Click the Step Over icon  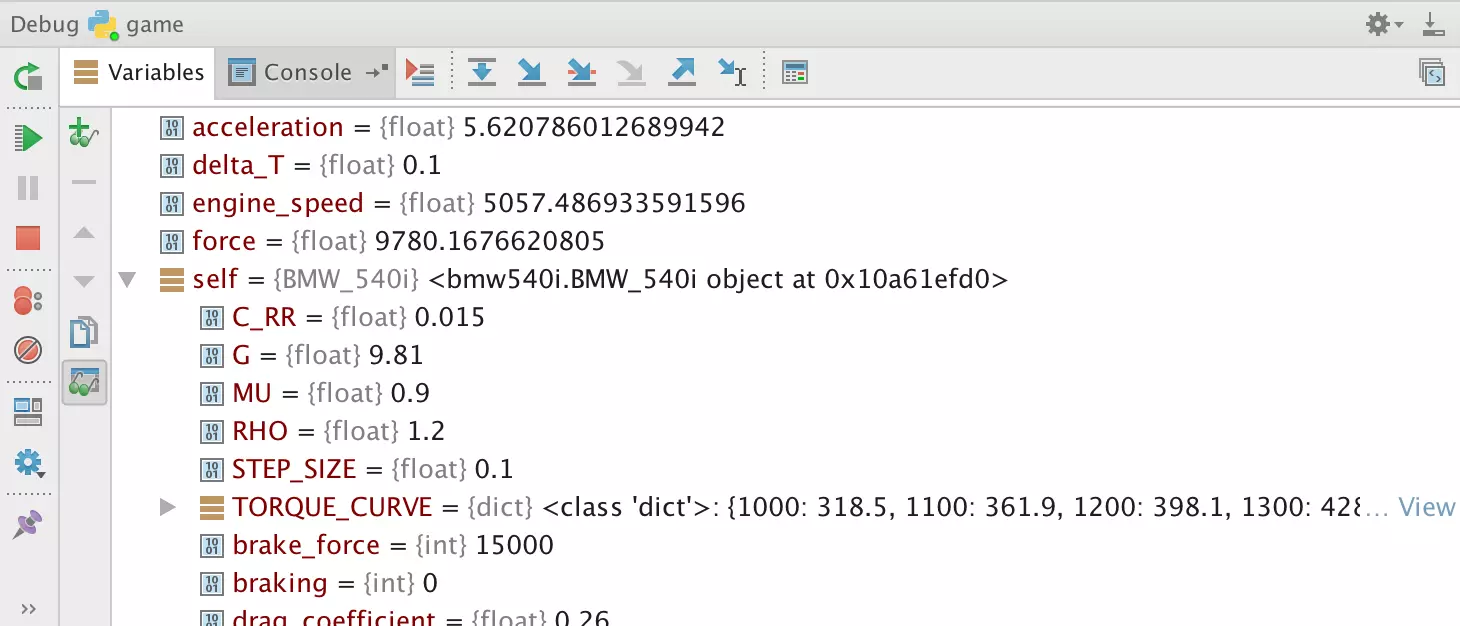click(482, 72)
